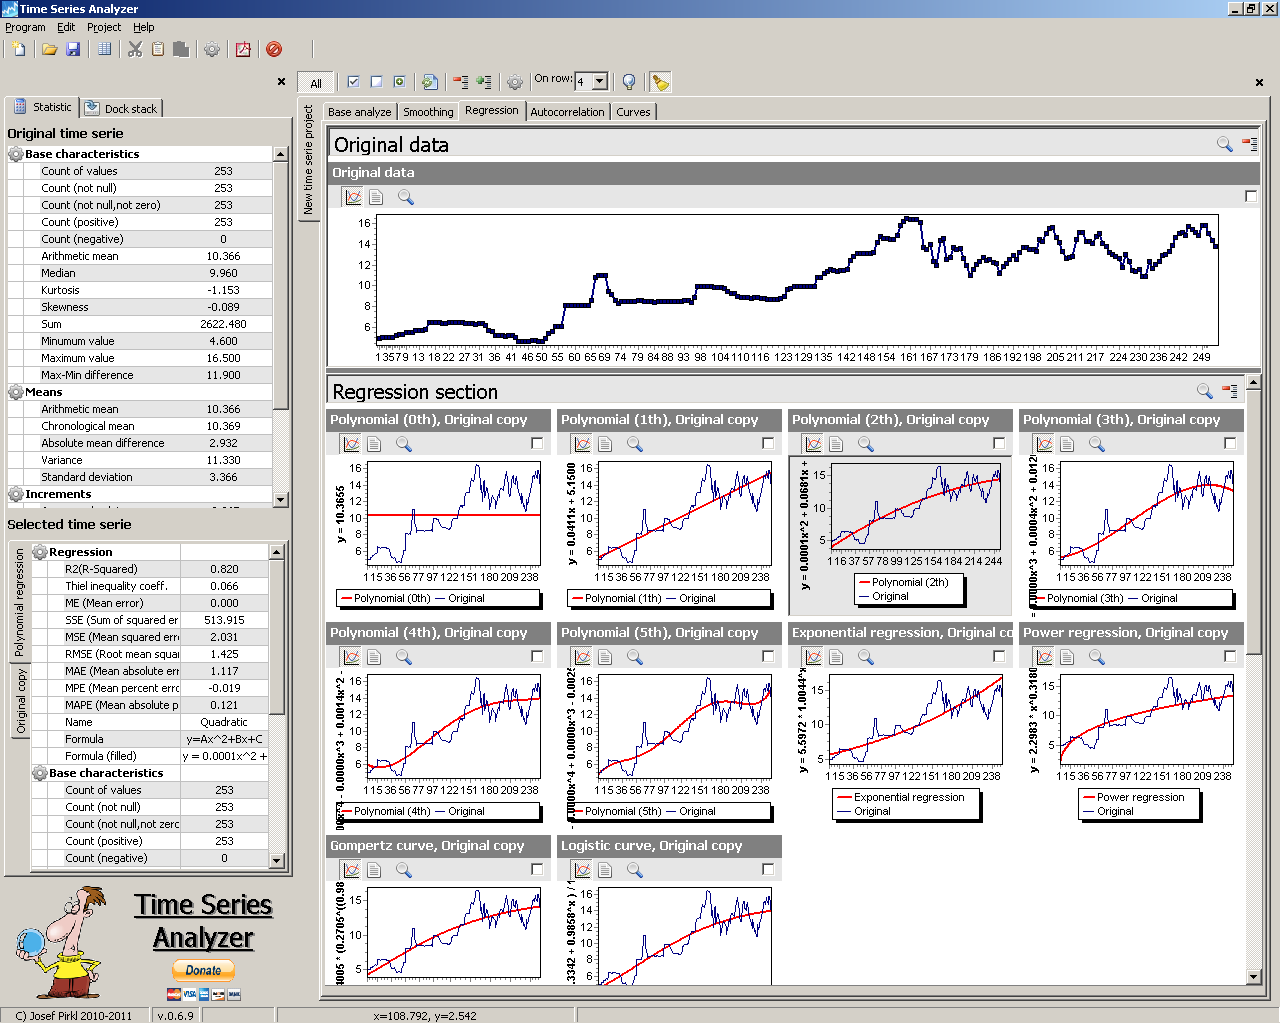Click the red stop icon in the toolbar
This screenshot has height=1024, width=1280.
[274, 49]
